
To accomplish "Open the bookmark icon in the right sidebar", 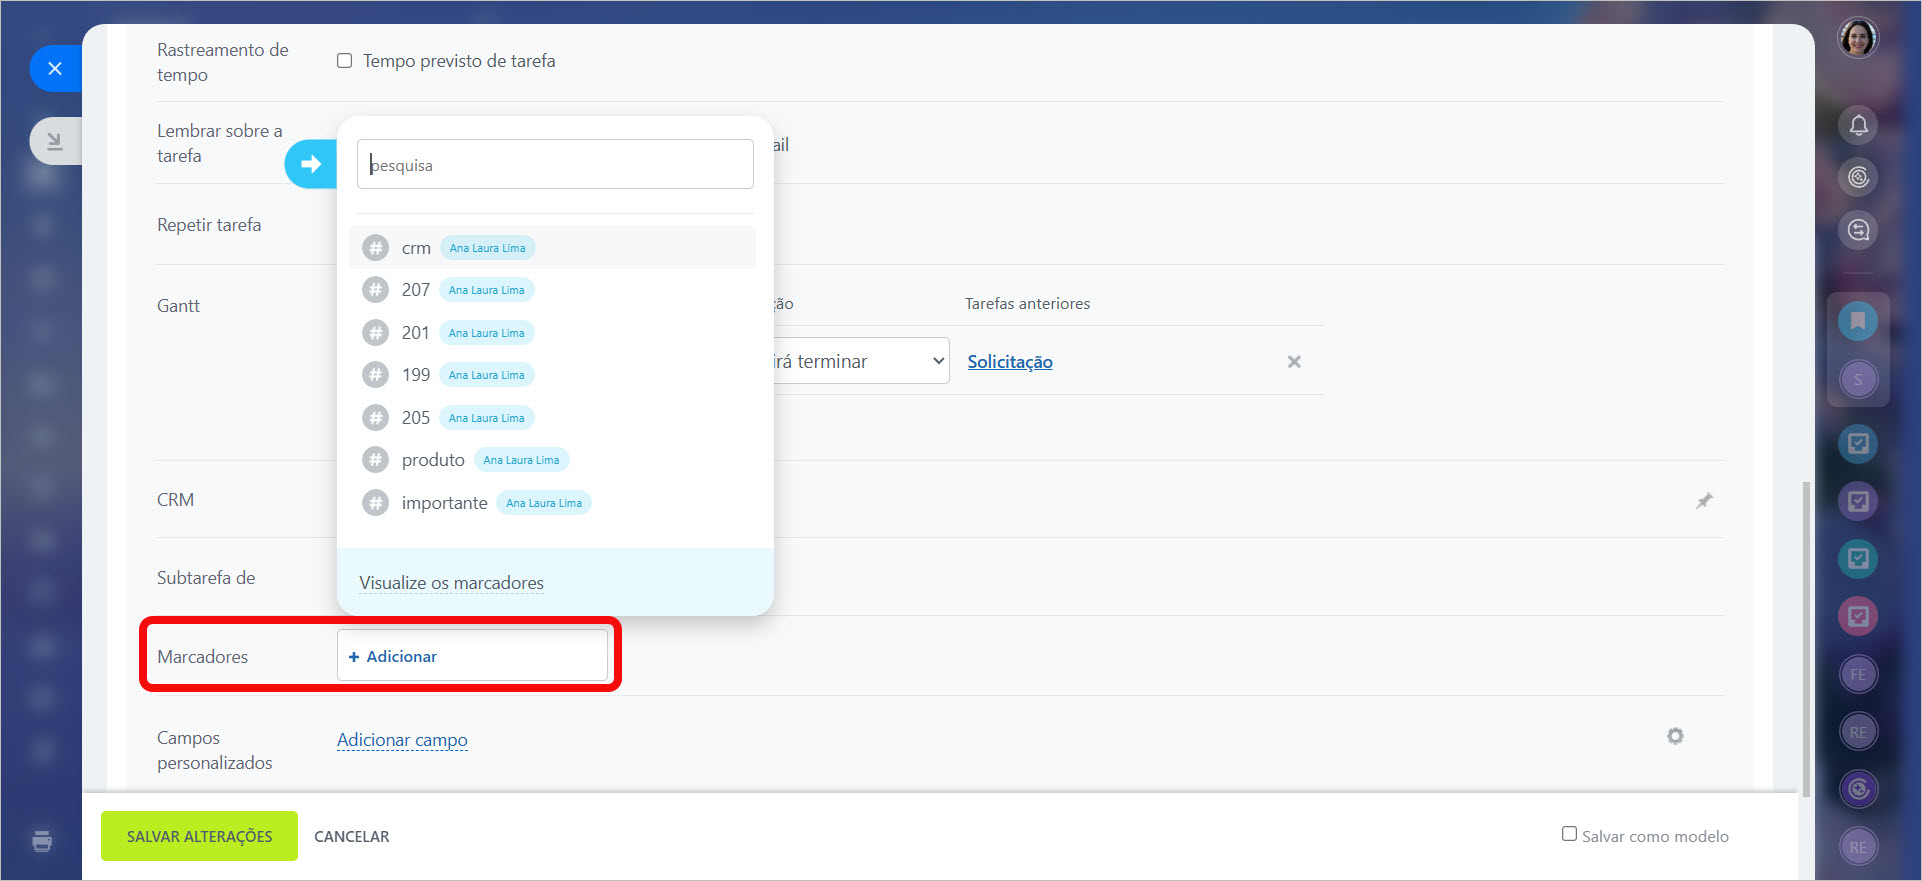I will point(1858,321).
